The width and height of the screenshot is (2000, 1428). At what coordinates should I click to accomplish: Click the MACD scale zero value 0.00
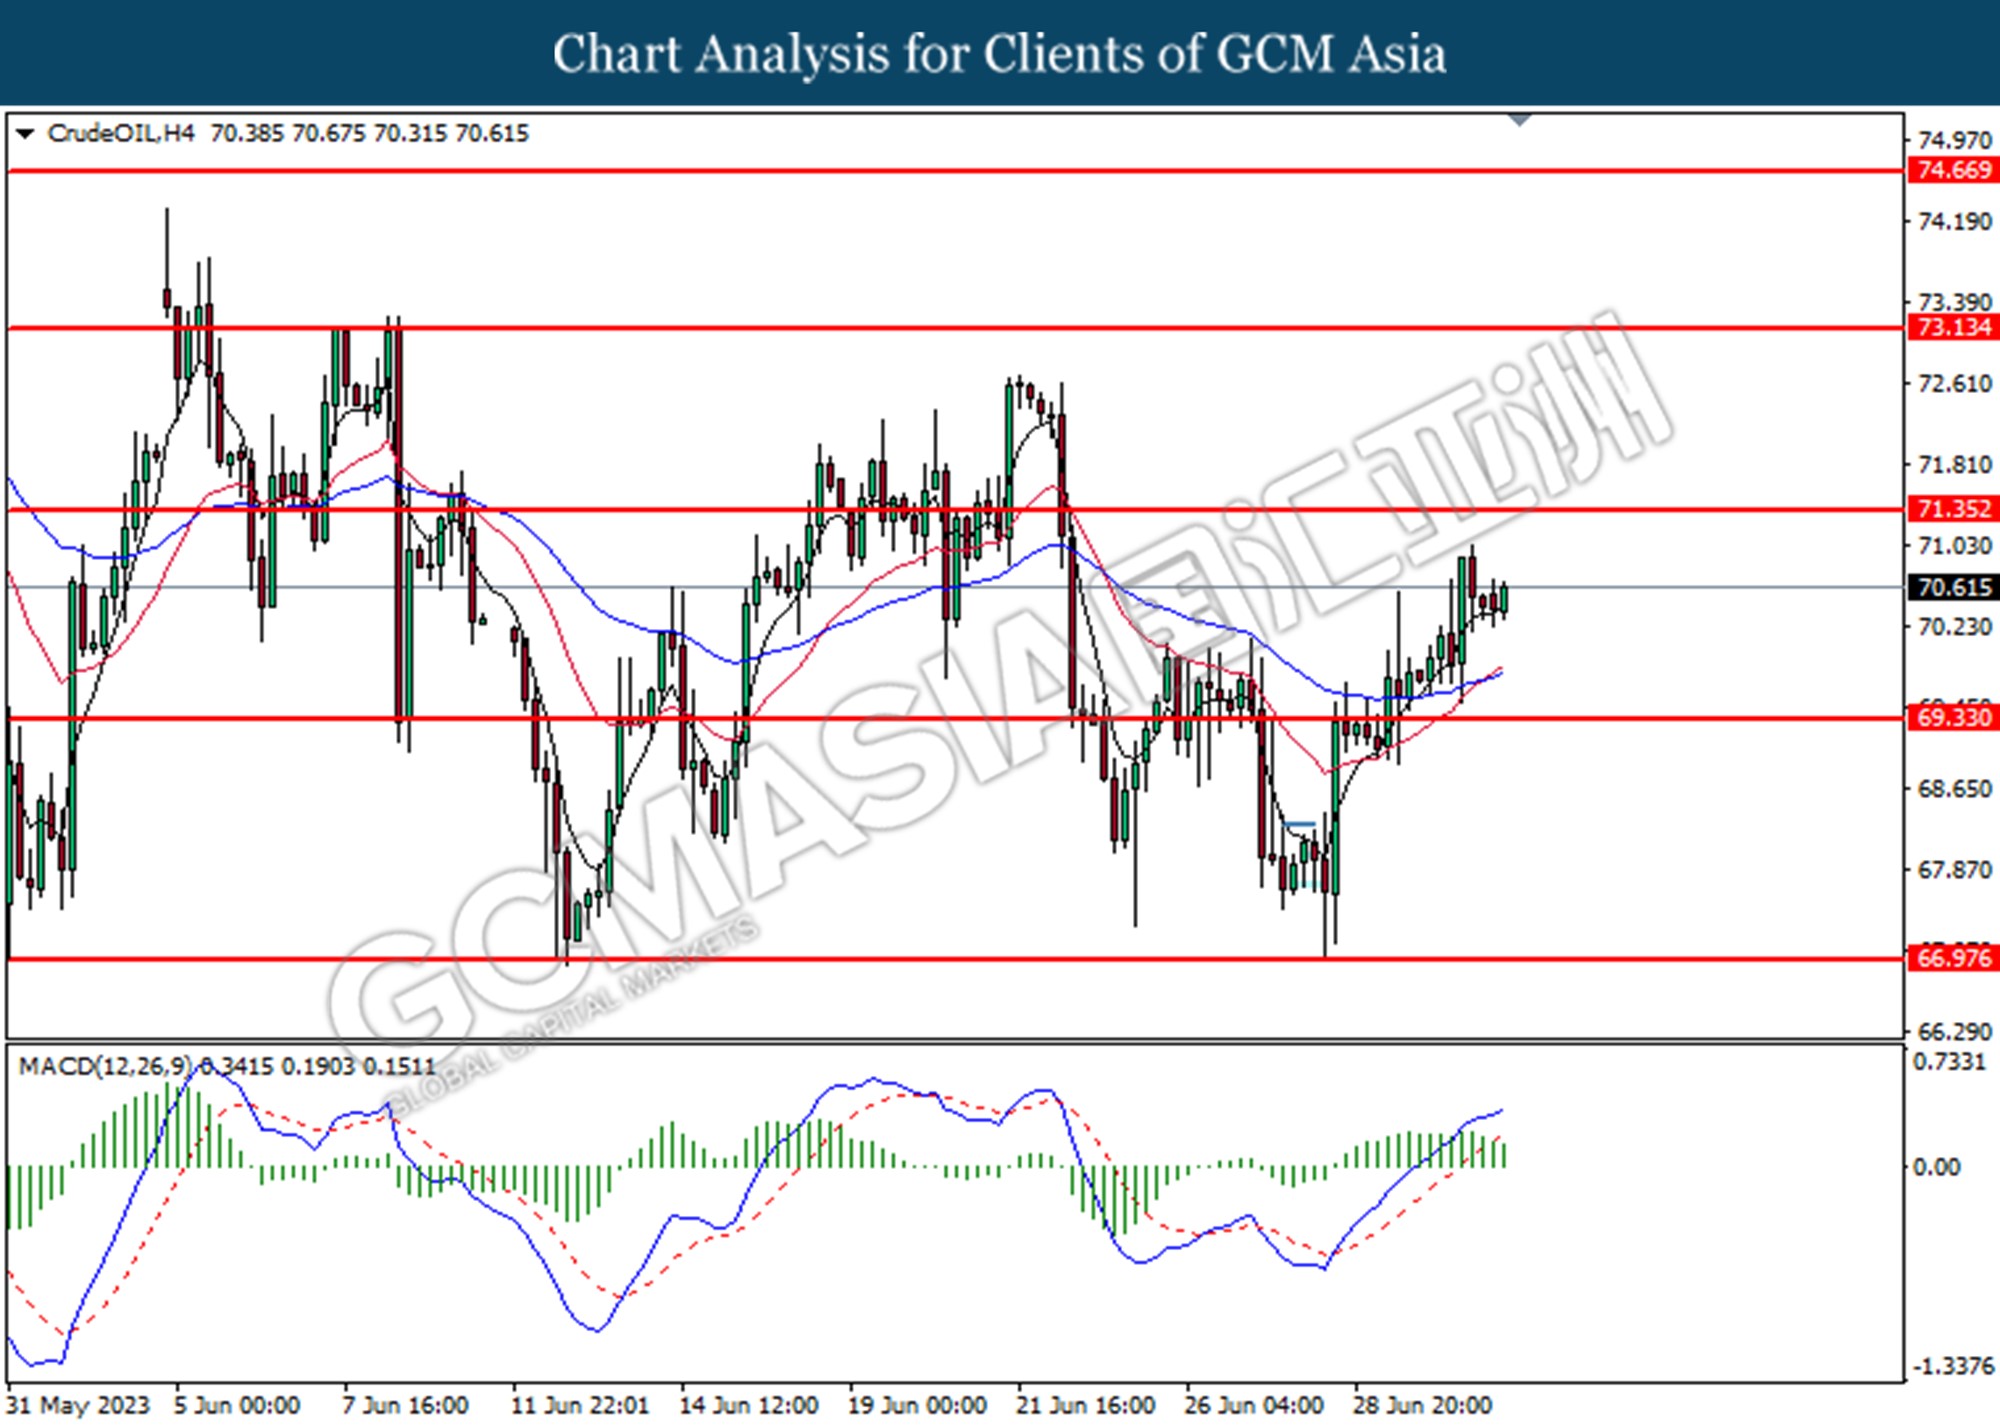click(x=1936, y=1167)
